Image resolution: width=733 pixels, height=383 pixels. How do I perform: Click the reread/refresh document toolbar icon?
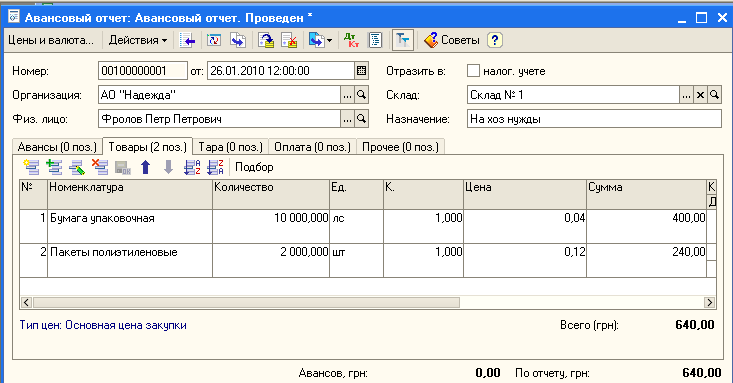pos(214,40)
